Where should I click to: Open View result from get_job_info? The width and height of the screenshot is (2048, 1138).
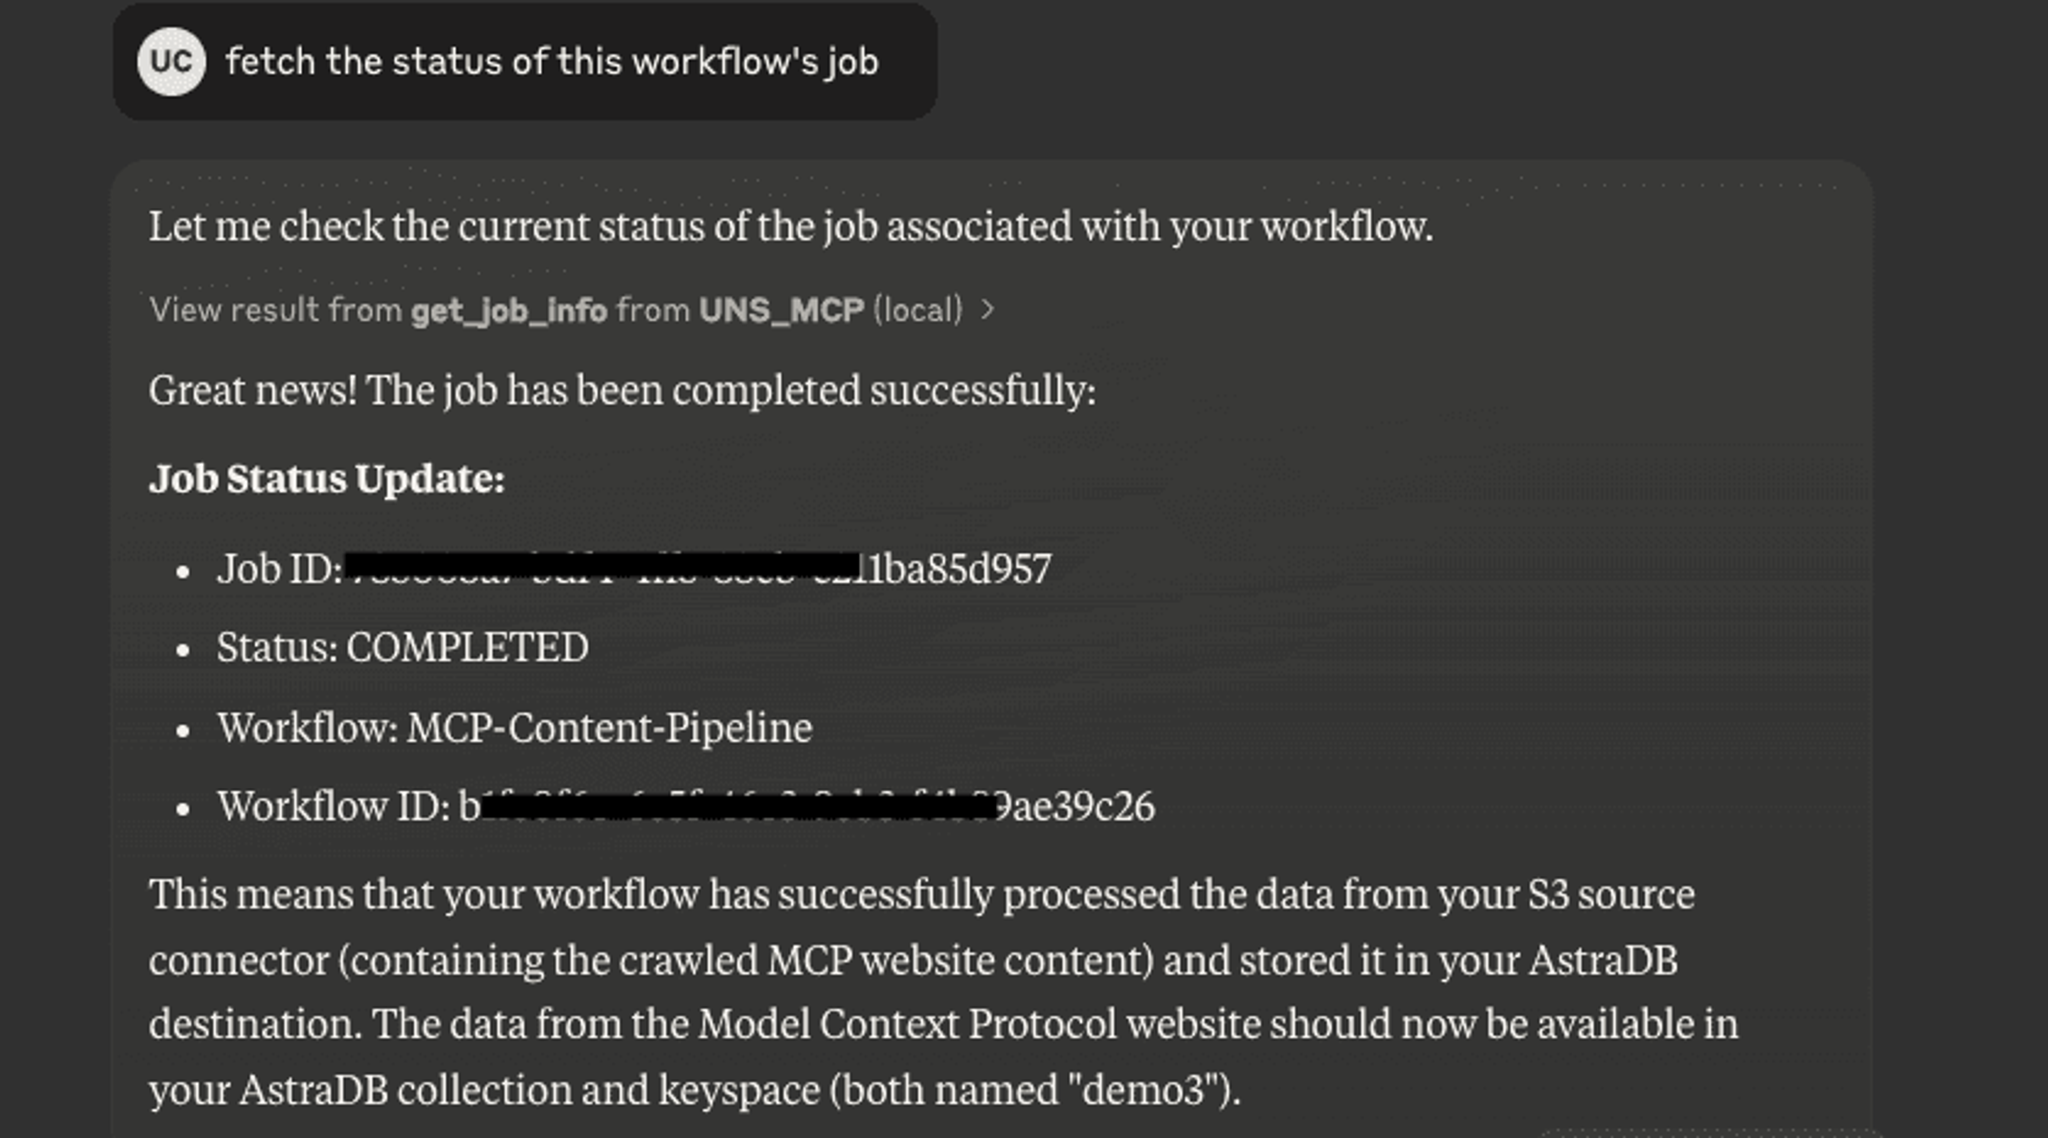coord(571,310)
